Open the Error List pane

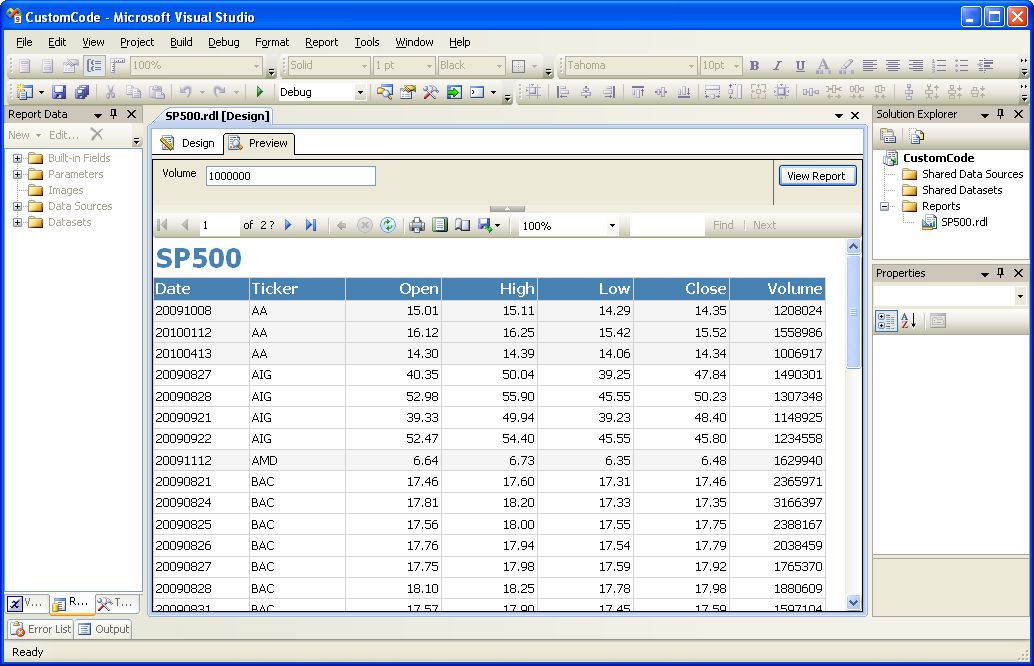pos(41,629)
